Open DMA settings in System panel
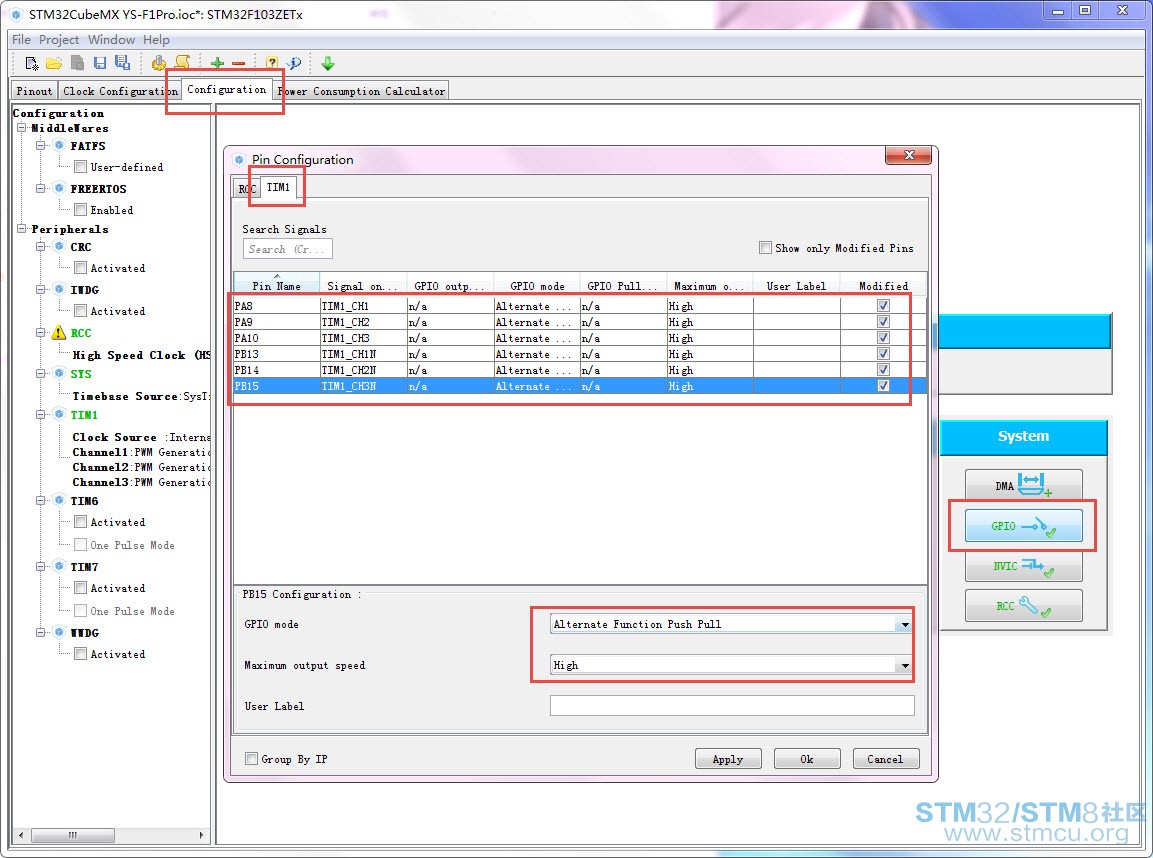The height and width of the screenshot is (858, 1153). coord(1023,485)
